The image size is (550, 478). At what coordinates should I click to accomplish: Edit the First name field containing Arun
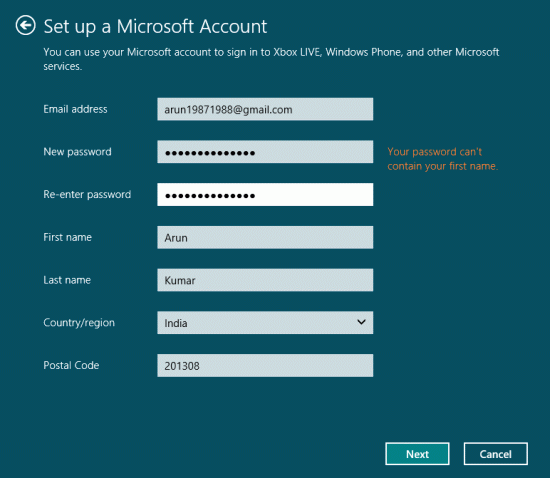(265, 237)
